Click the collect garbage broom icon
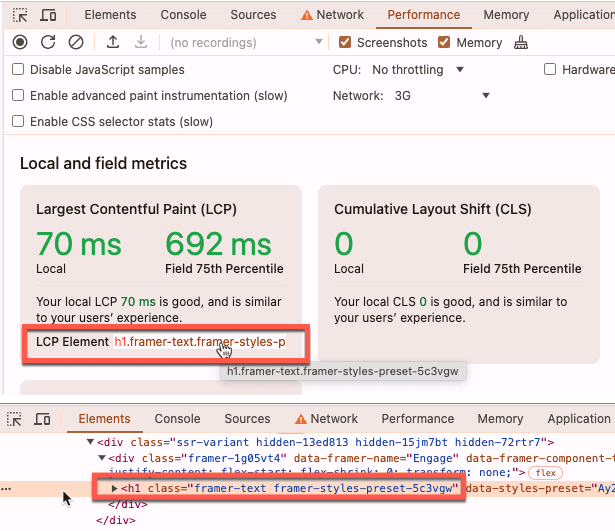615x531 pixels. (521, 42)
